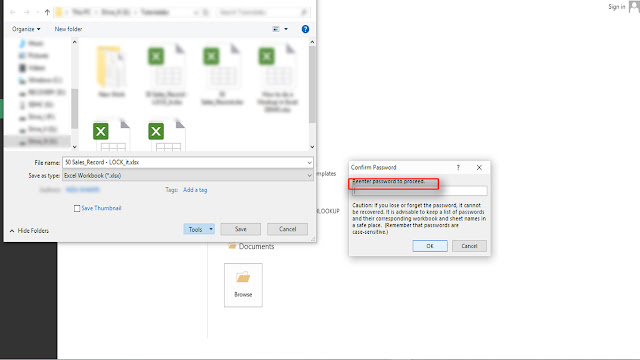The height and width of the screenshot is (360, 640).
Task: Click the navigation pane scroll down arrow
Action: (x=74, y=147)
